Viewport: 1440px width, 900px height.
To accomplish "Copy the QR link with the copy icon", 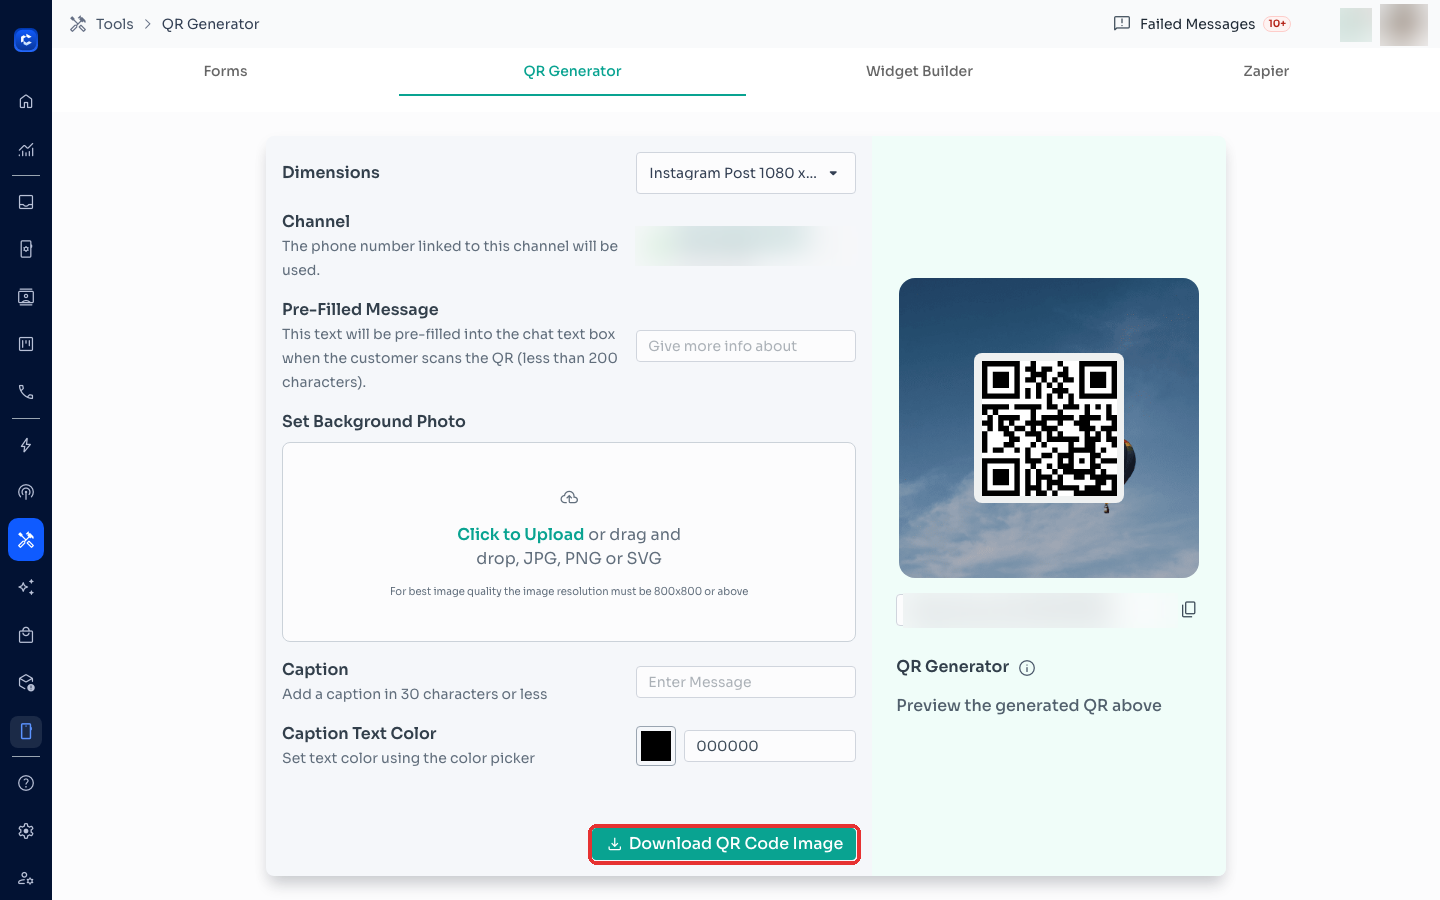I will (1188, 610).
